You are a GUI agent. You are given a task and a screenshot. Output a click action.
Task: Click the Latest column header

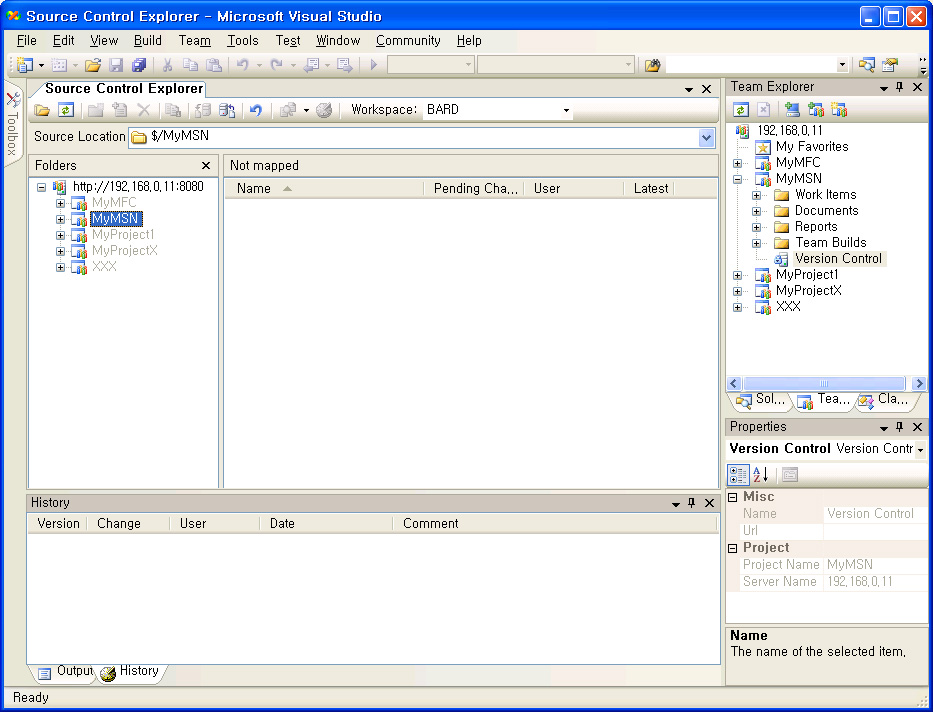point(651,189)
